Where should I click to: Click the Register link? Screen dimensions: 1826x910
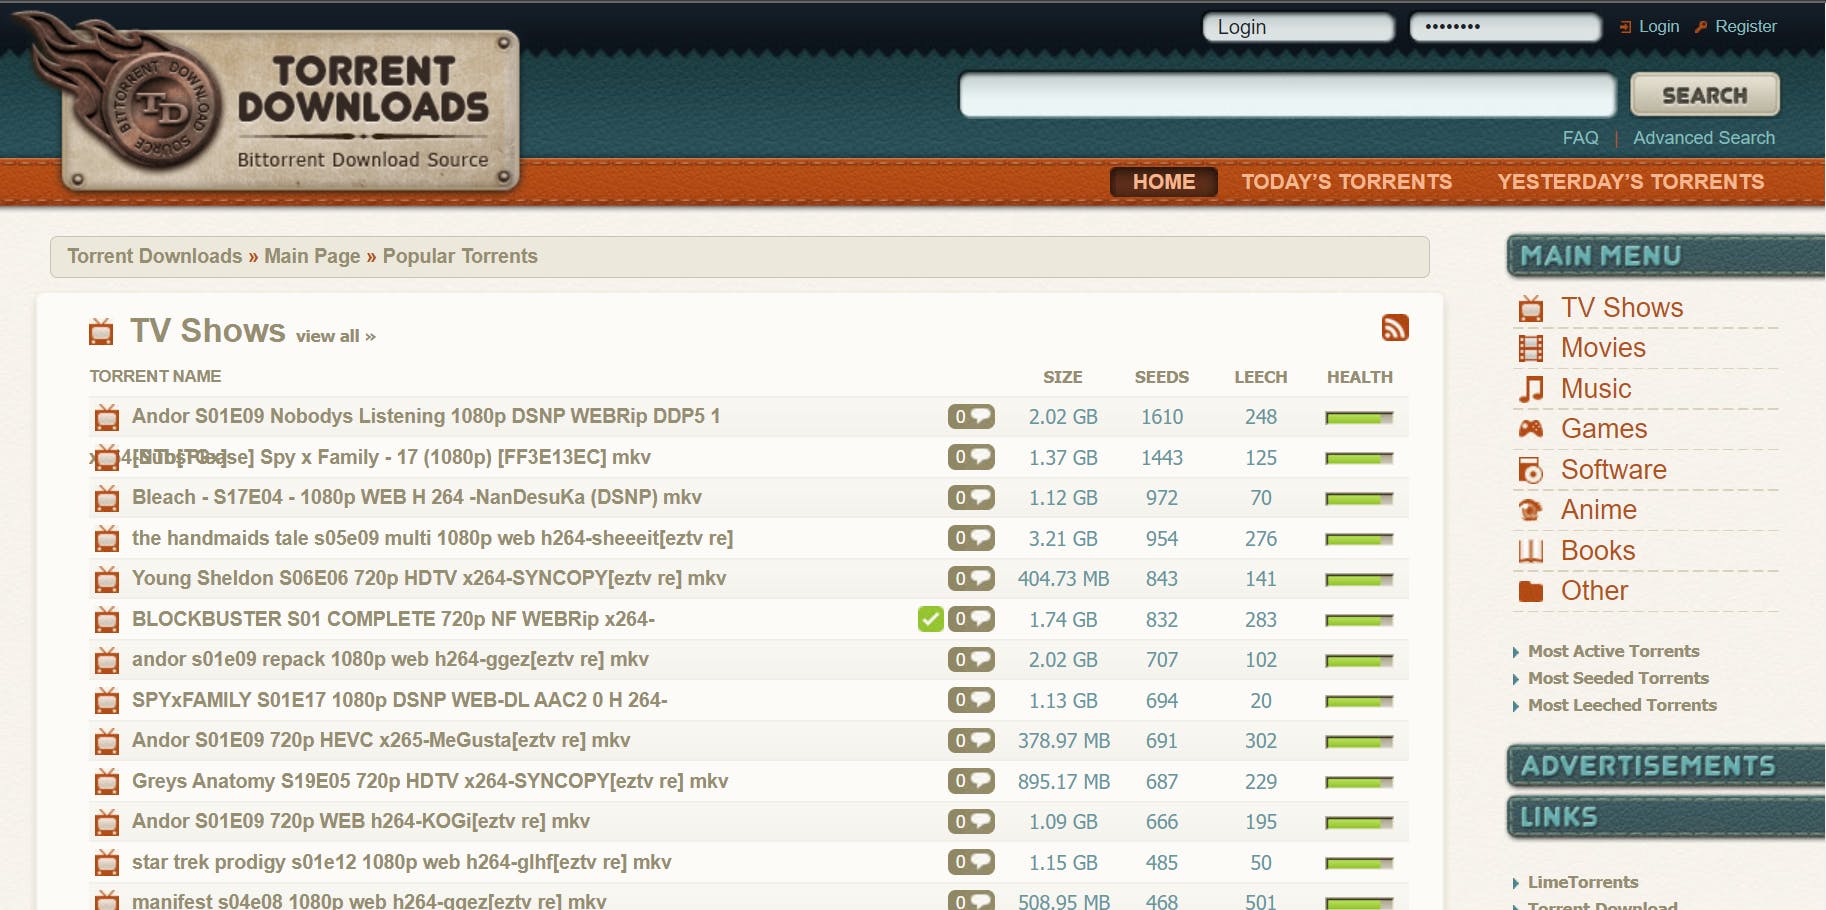pyautogui.click(x=1746, y=27)
